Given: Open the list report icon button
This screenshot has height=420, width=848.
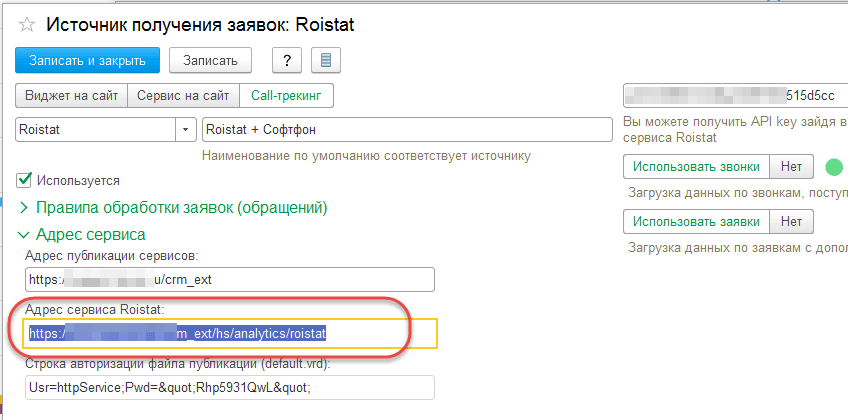Looking at the screenshot, I should pyautogui.click(x=326, y=60).
